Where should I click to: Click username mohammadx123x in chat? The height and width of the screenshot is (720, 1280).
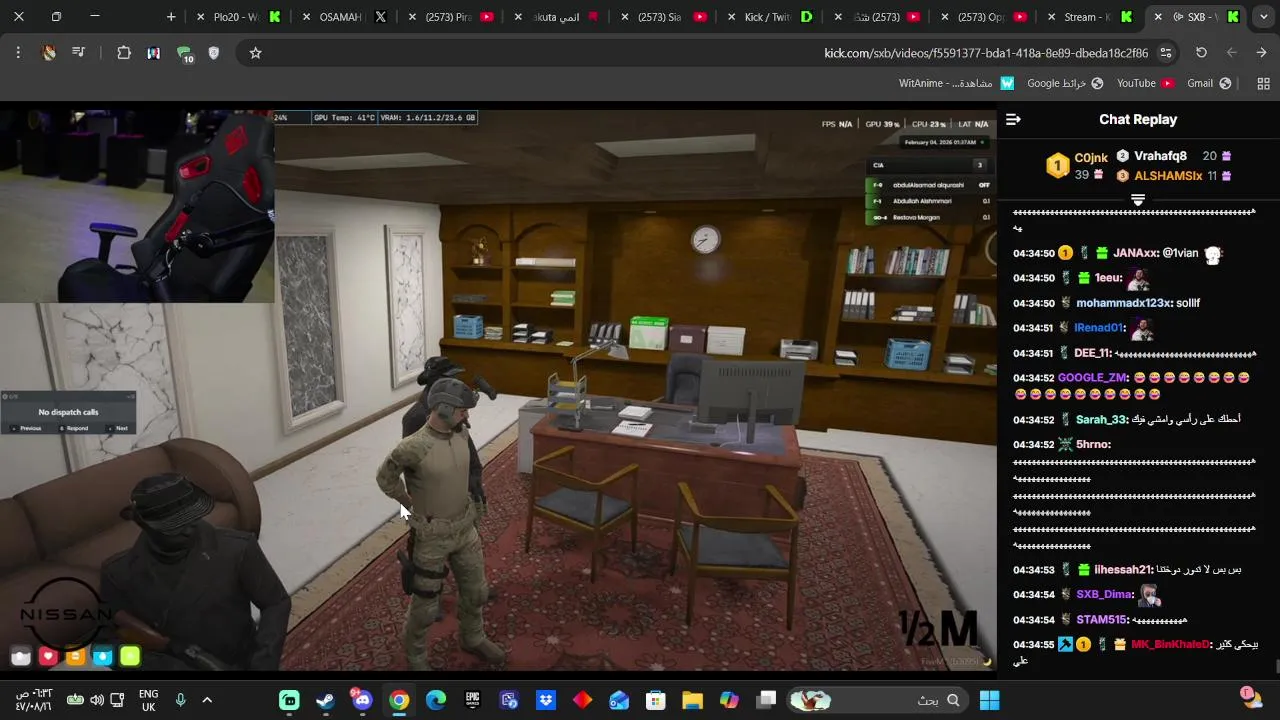[x=1123, y=303]
